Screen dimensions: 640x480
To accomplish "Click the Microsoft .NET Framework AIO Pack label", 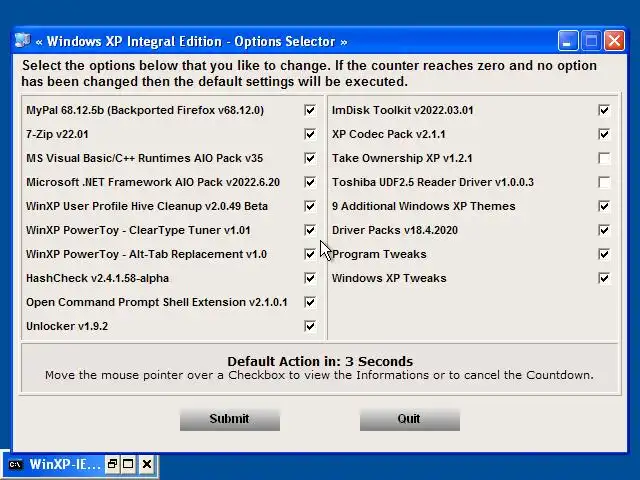I will 153,182.
